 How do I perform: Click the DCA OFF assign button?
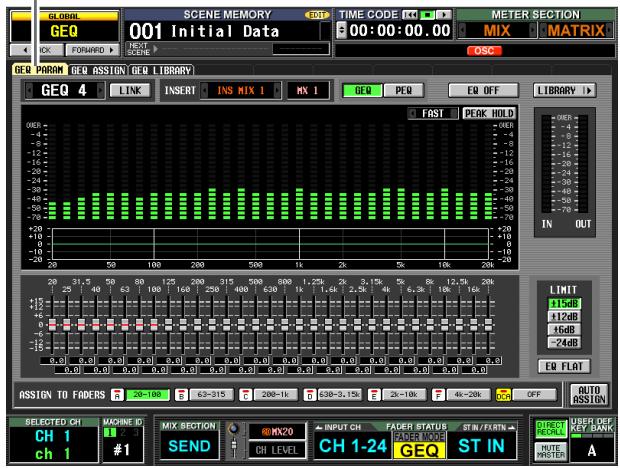pos(534,395)
